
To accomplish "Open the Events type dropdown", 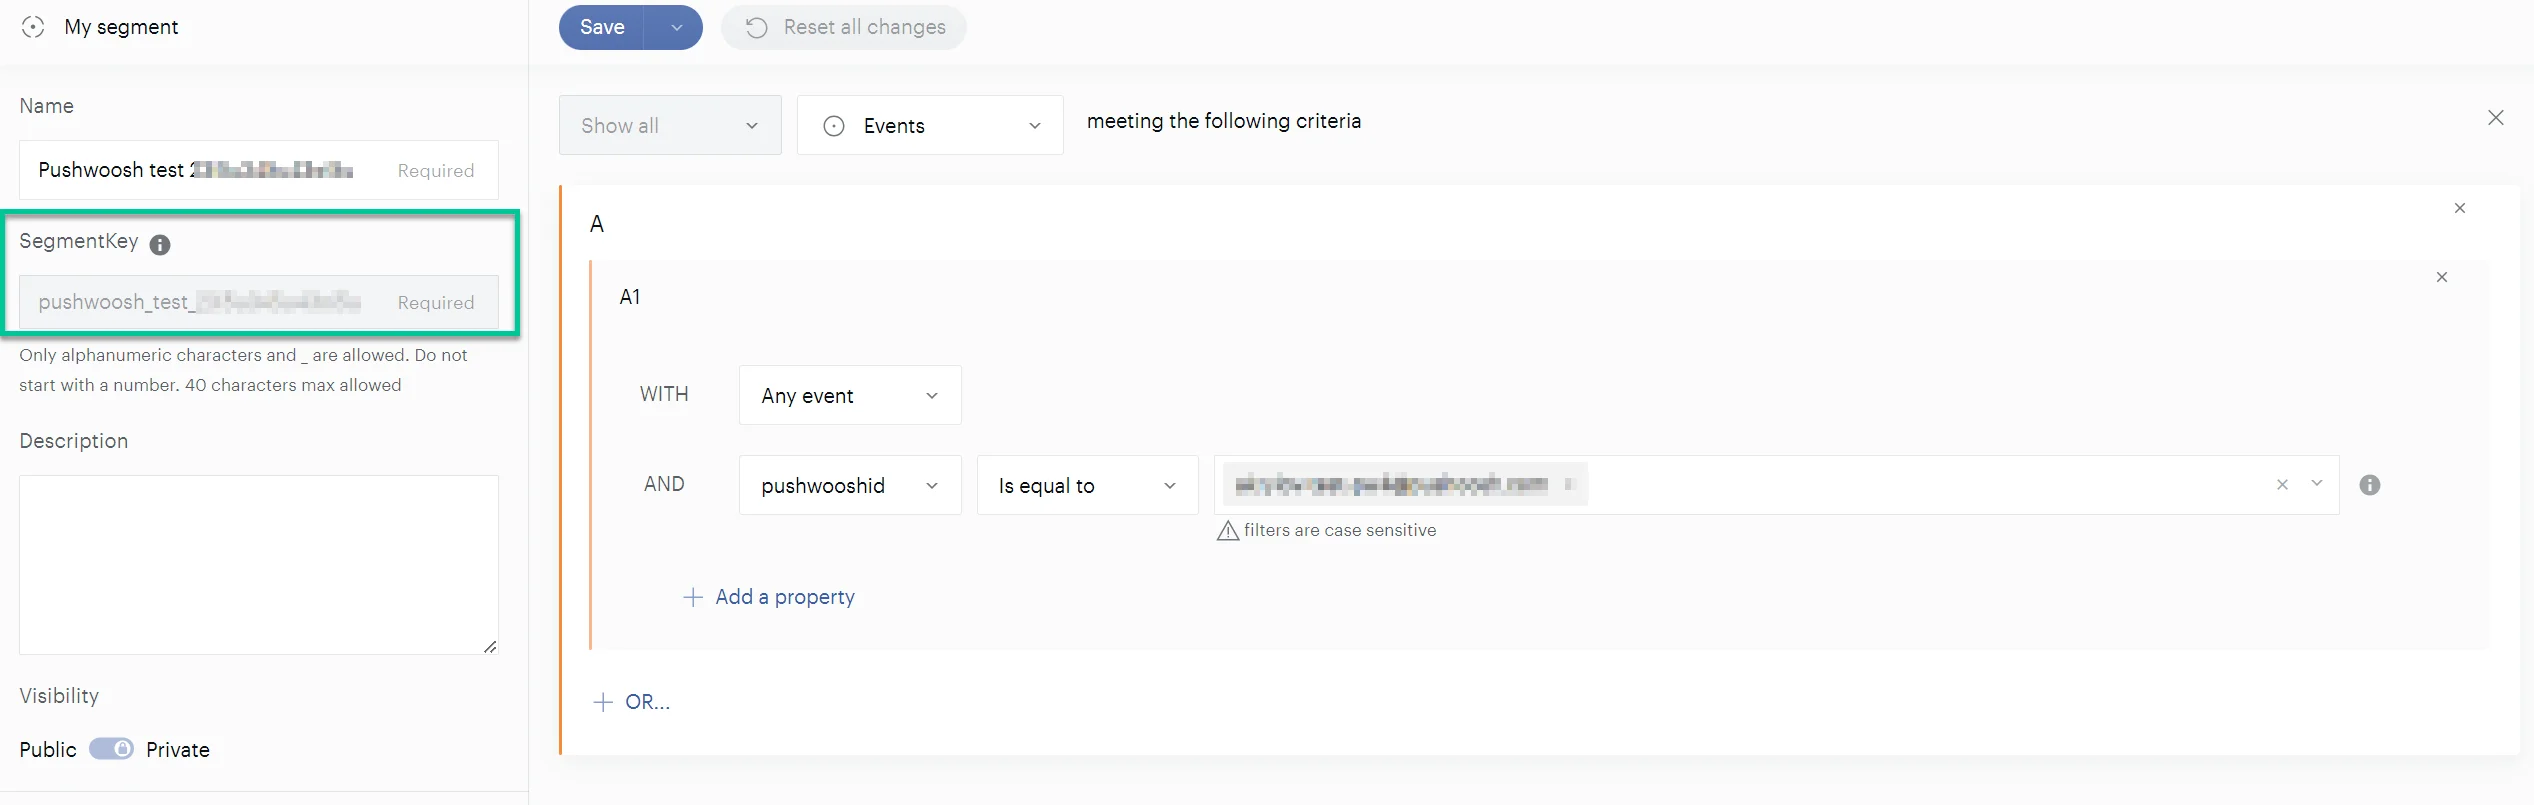I will (929, 125).
